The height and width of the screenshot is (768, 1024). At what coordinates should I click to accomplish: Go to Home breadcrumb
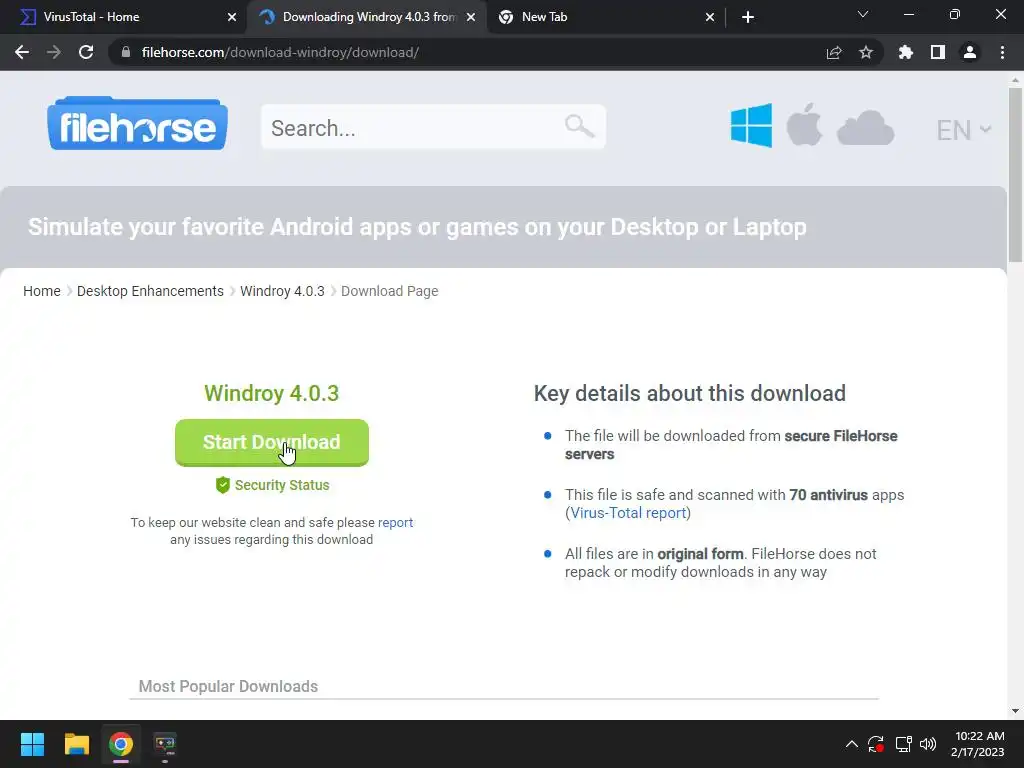pyautogui.click(x=42, y=291)
